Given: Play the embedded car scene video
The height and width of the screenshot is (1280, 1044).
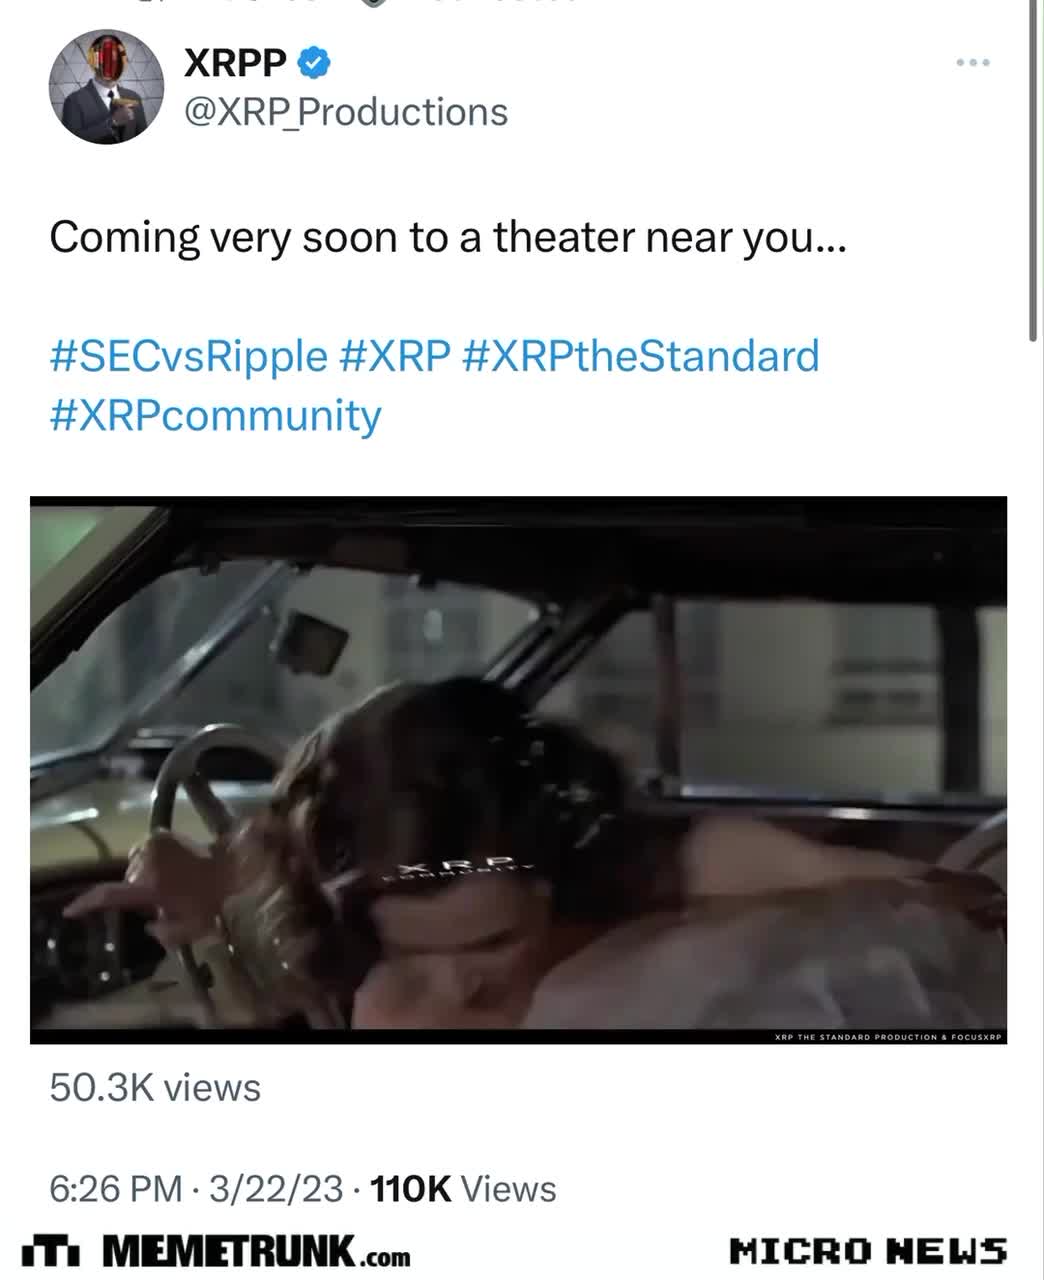Looking at the screenshot, I should point(518,770).
